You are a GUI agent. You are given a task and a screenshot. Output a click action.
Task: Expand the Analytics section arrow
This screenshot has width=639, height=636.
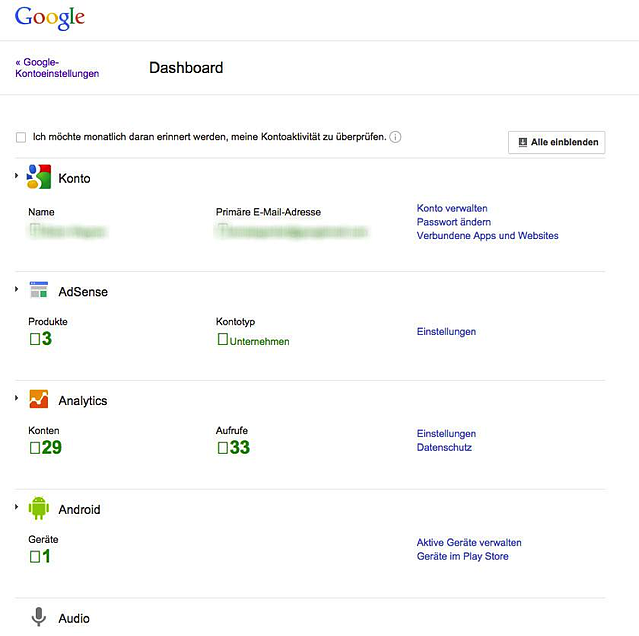(16, 398)
